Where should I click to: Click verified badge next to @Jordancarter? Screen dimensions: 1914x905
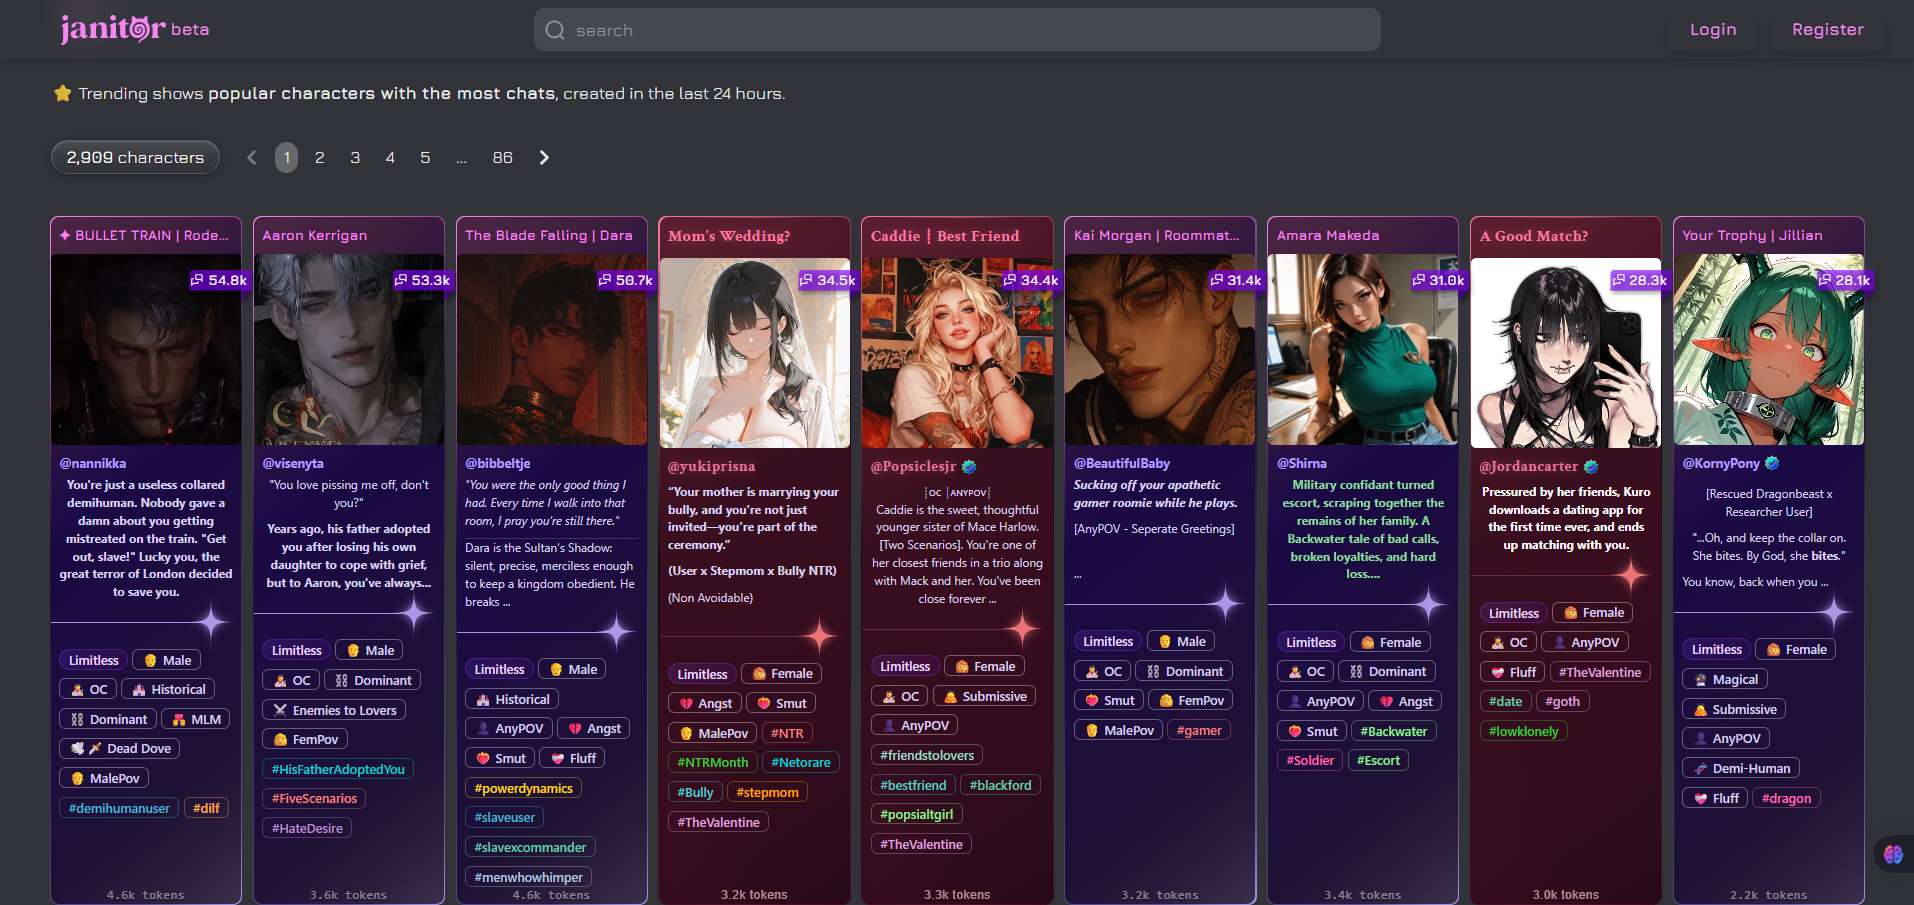pyautogui.click(x=1591, y=466)
